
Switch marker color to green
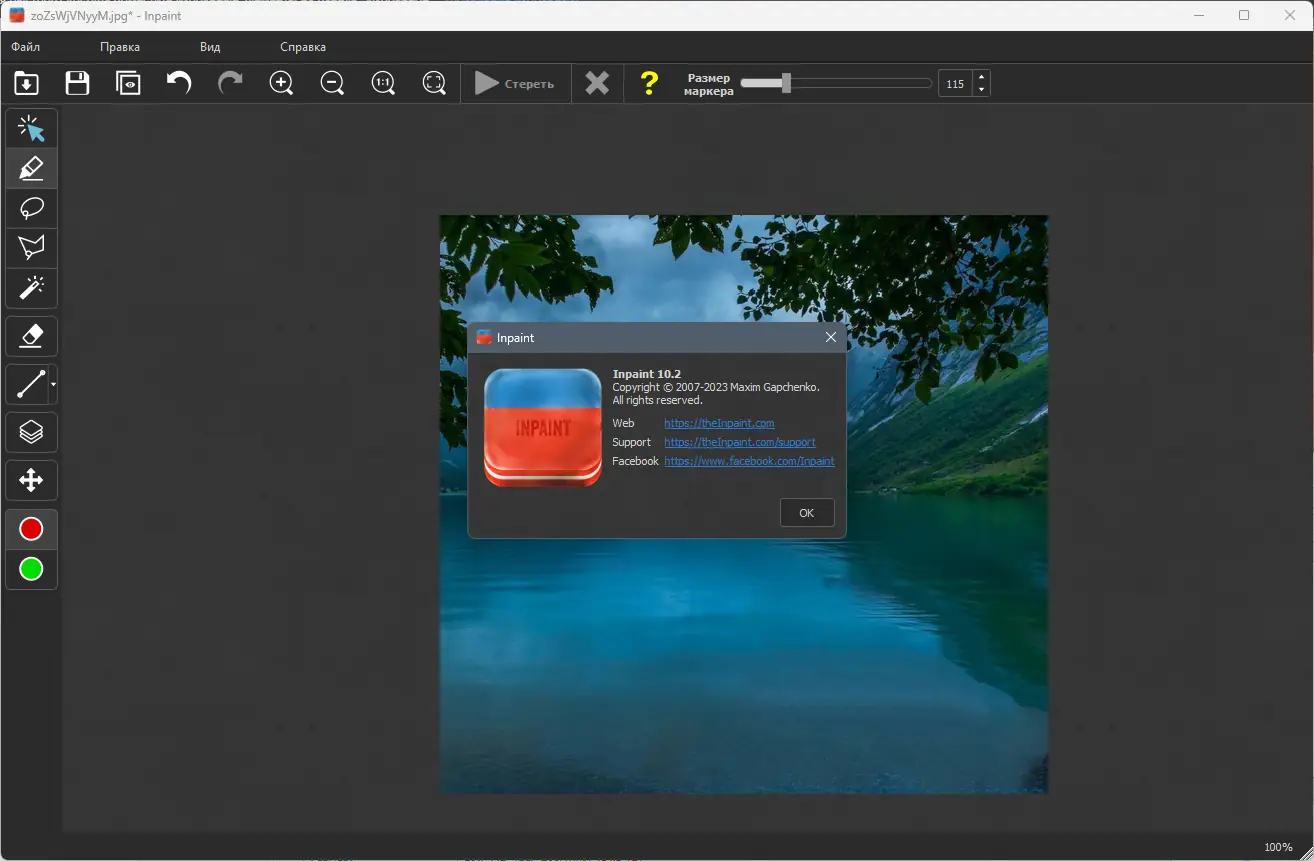click(31, 570)
